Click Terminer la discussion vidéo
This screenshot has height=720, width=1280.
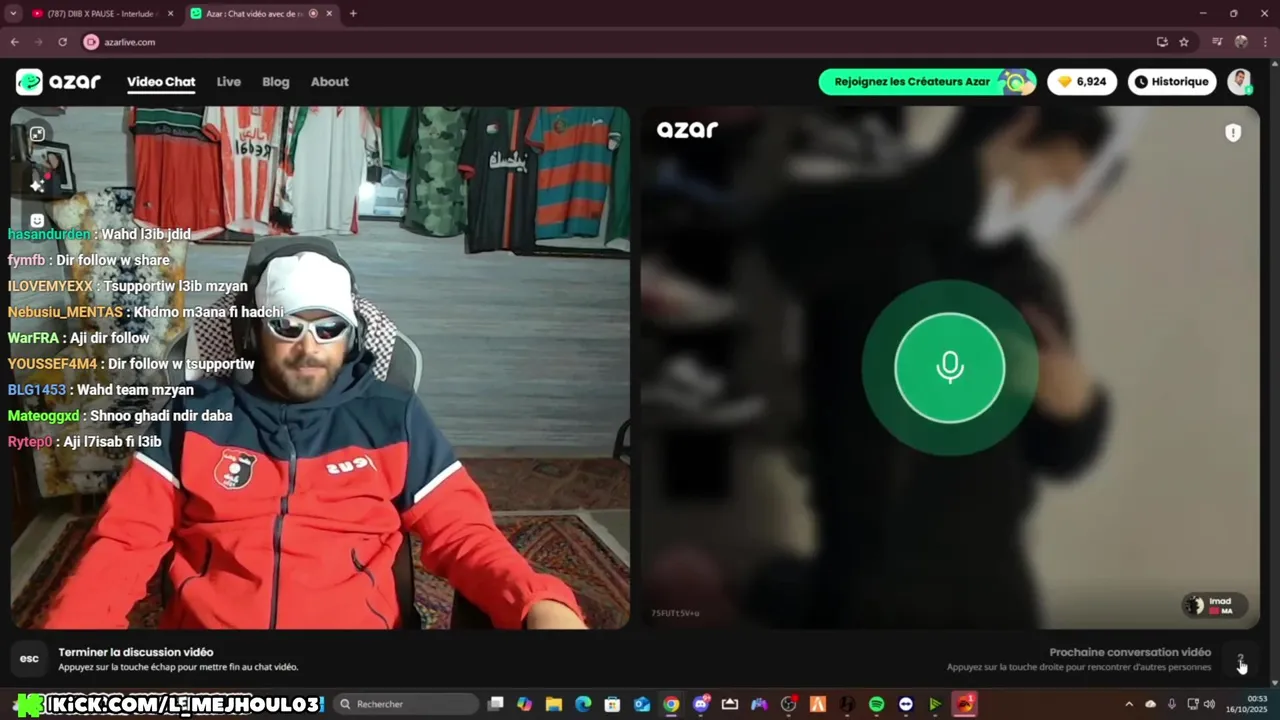pyautogui.click(x=136, y=652)
